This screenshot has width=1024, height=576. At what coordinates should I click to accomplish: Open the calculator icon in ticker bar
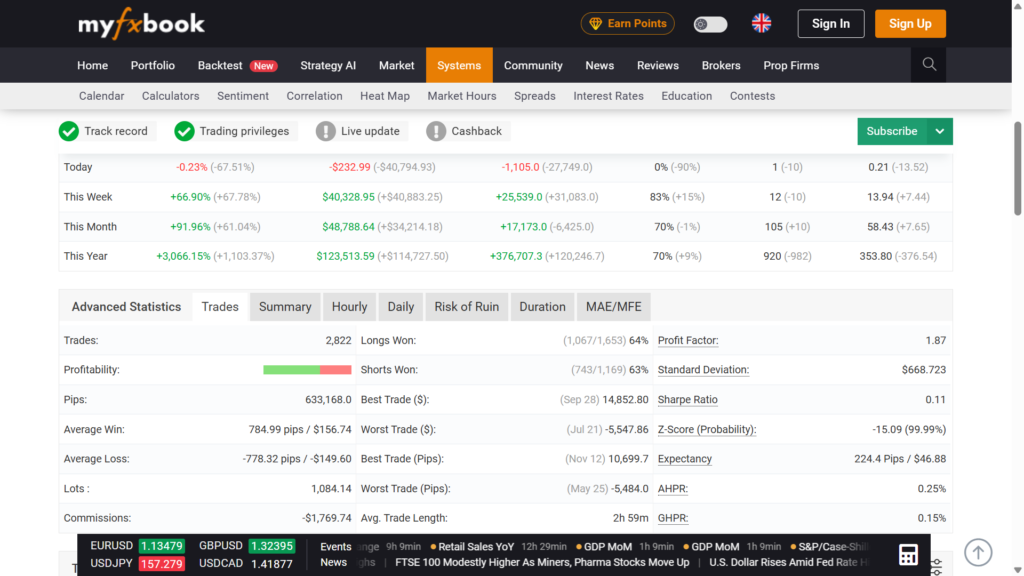click(x=908, y=555)
